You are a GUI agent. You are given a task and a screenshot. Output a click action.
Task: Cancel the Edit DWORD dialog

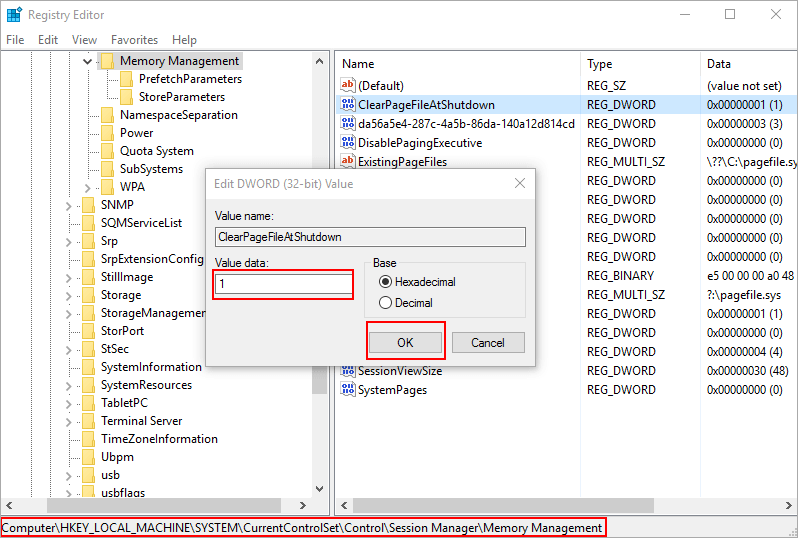[x=488, y=343]
